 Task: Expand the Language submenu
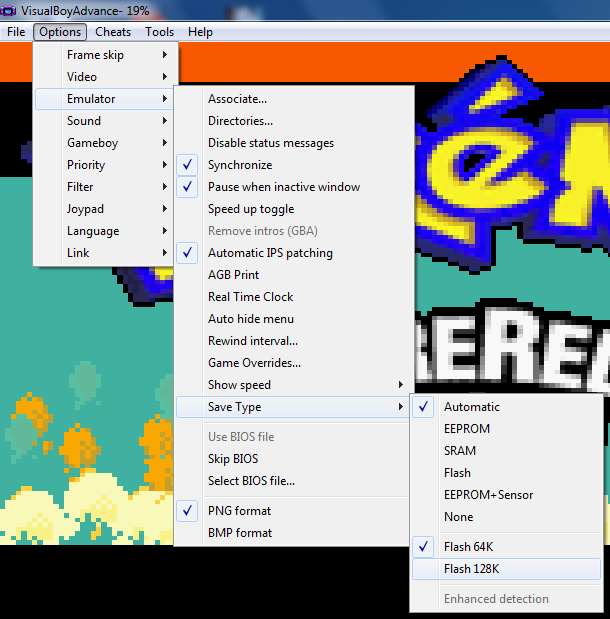[x=104, y=231]
